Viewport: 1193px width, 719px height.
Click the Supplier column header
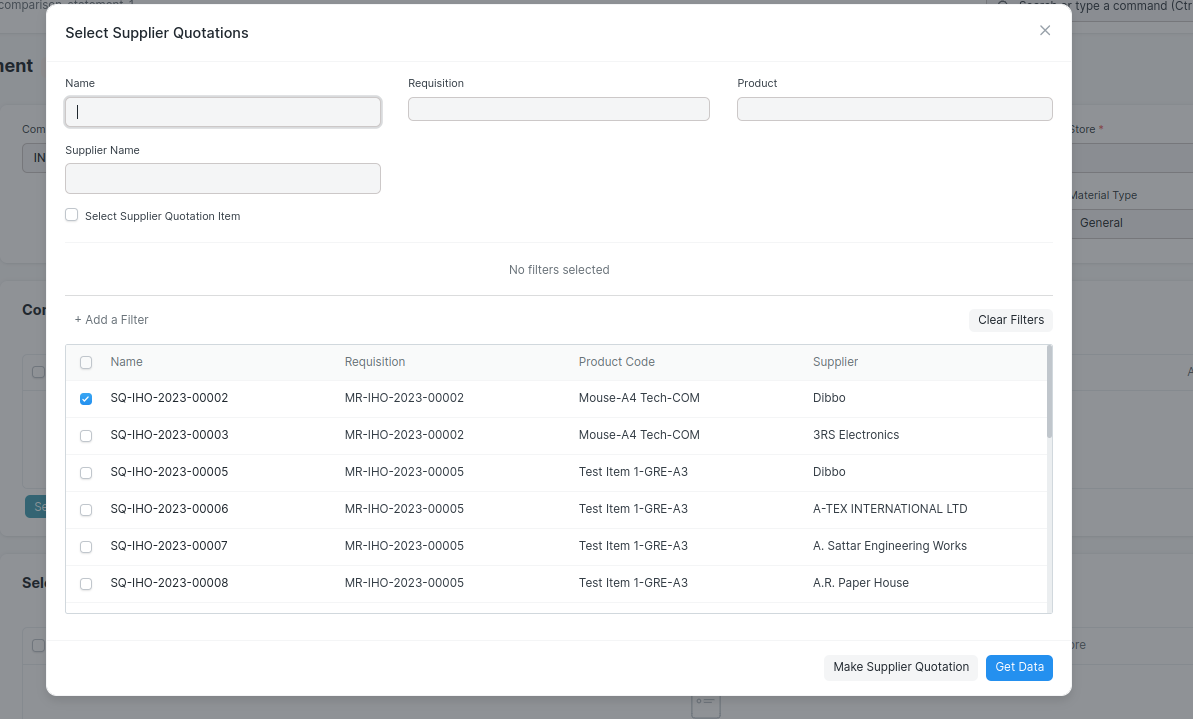pos(835,362)
